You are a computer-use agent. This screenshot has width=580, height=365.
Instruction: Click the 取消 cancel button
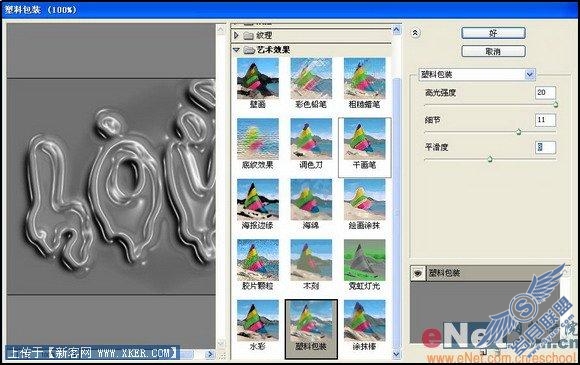(x=493, y=51)
